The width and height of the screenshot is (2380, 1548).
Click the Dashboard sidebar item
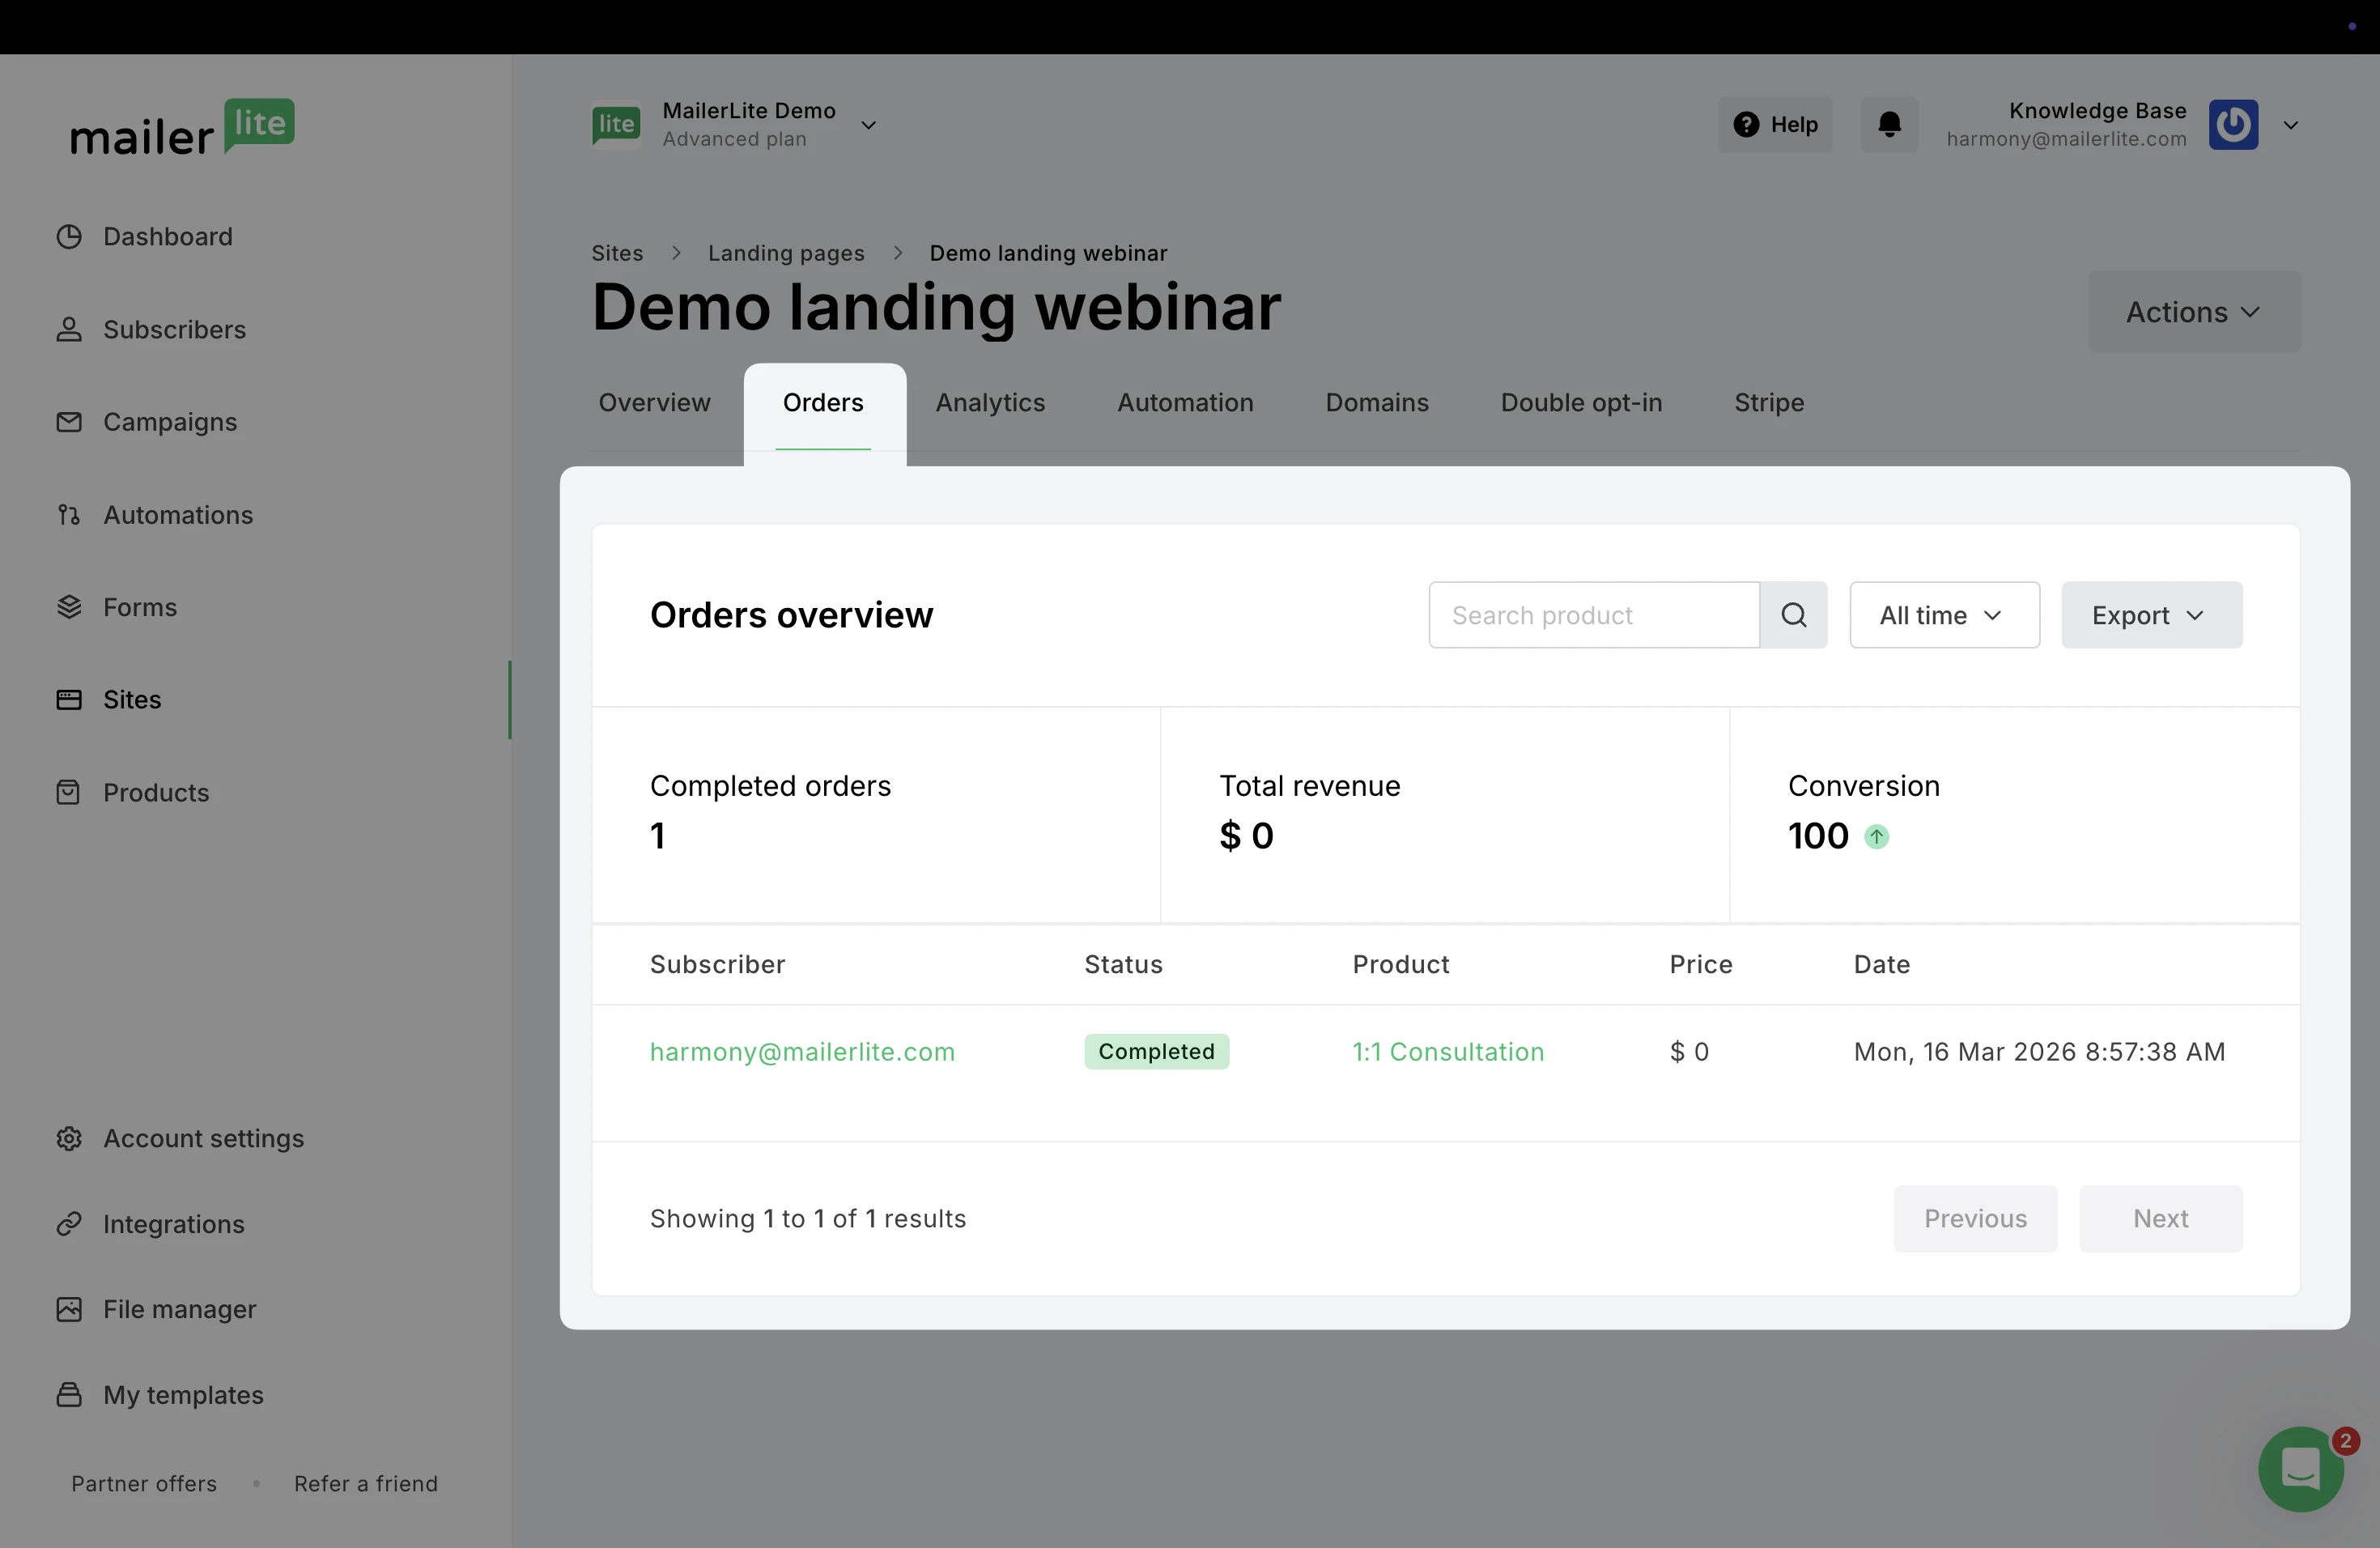click(167, 237)
